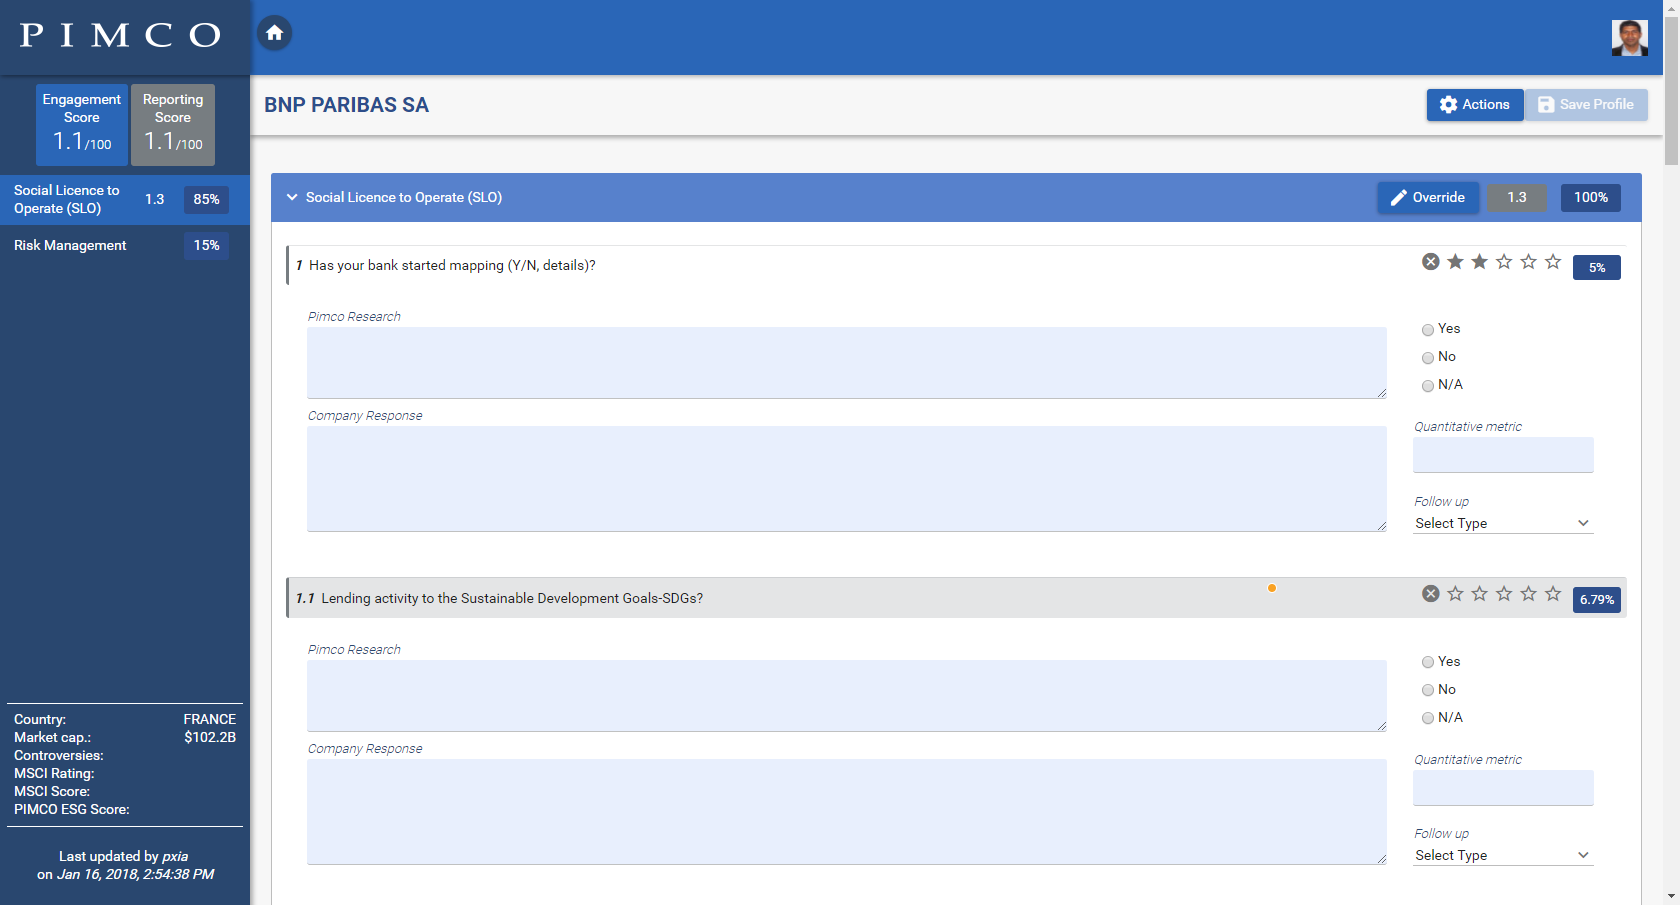Image resolution: width=1680 pixels, height=905 pixels.
Task: Click the Company Response field for question 1.1
Action: point(847,812)
